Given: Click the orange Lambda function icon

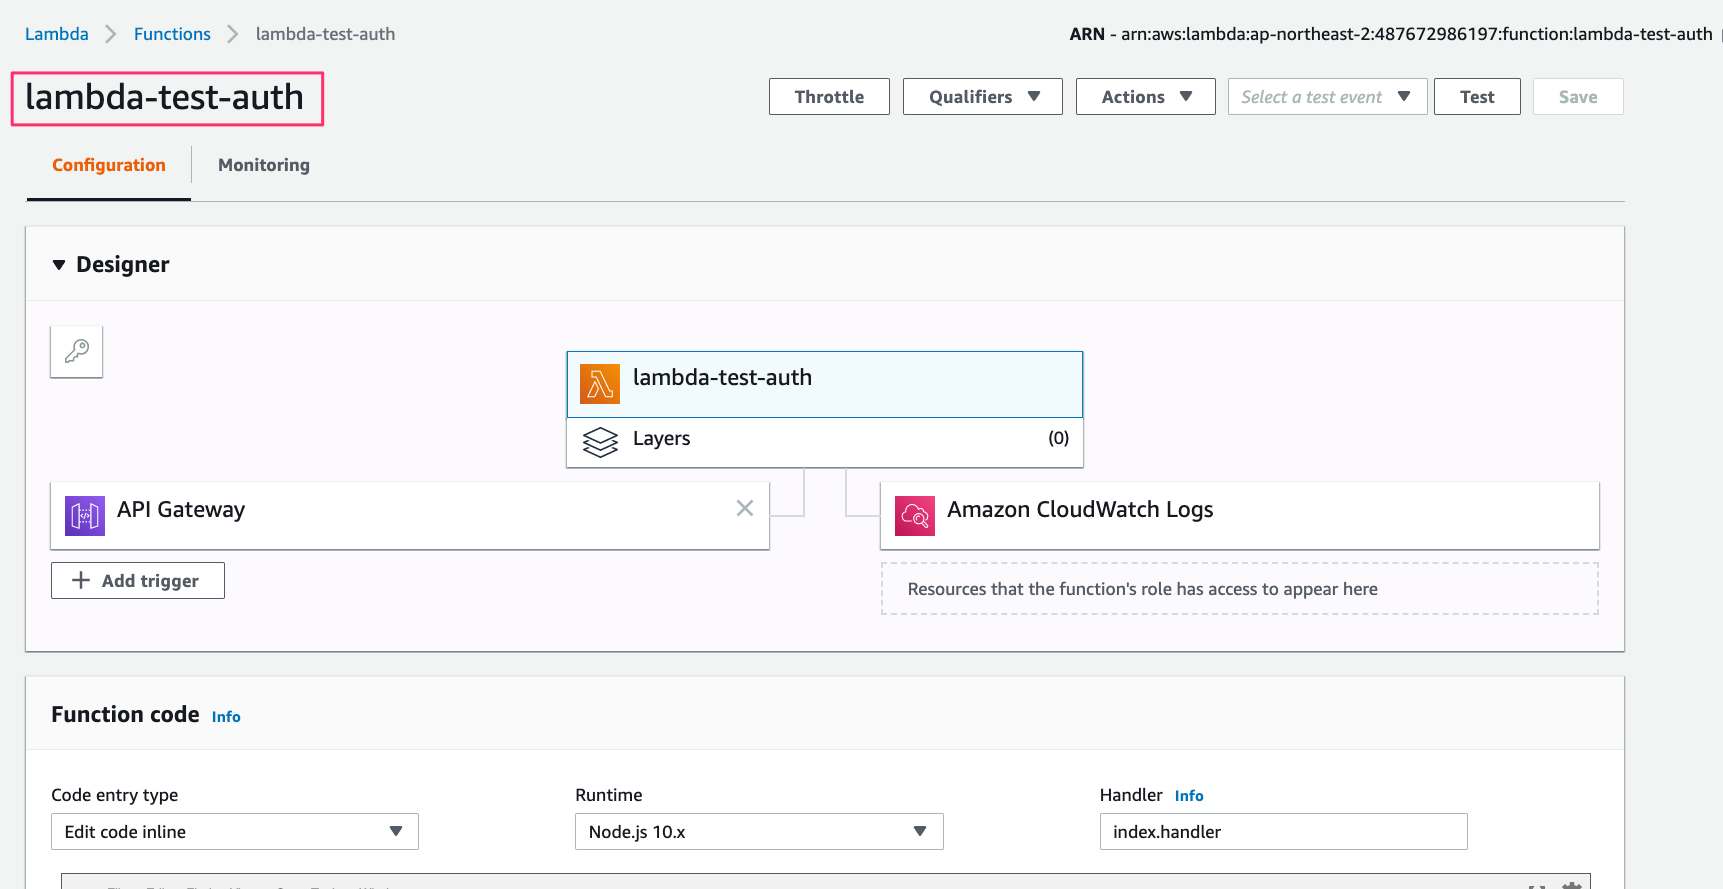Looking at the screenshot, I should tap(600, 384).
